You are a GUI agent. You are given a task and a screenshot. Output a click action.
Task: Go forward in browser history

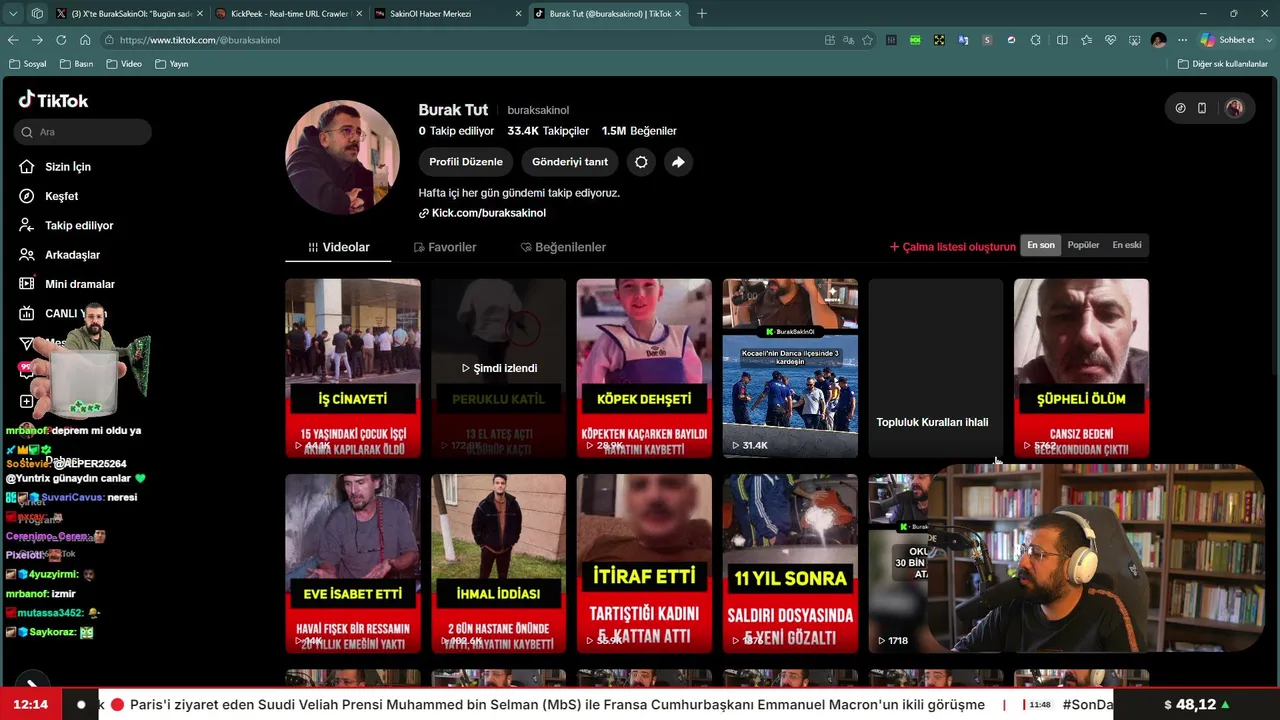(x=37, y=40)
